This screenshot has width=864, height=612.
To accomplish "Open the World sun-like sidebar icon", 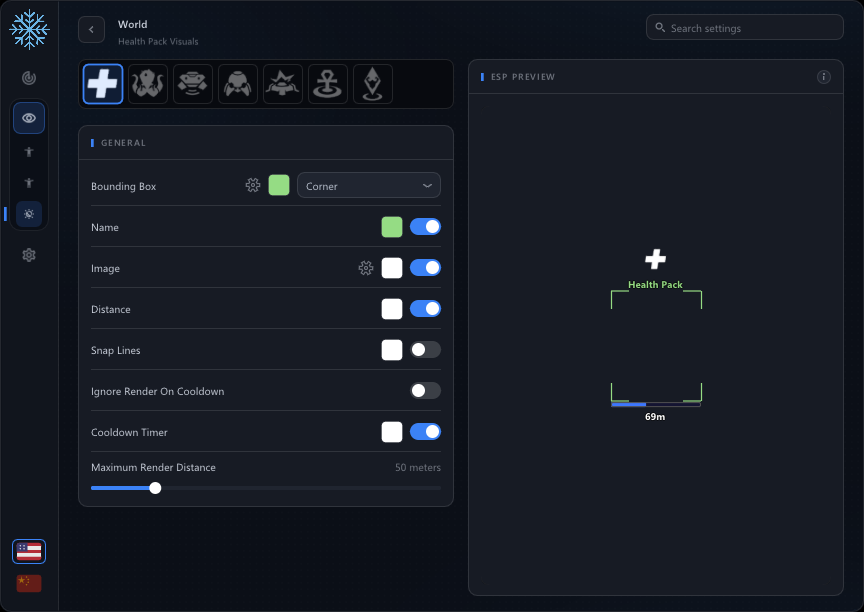I will [29, 214].
